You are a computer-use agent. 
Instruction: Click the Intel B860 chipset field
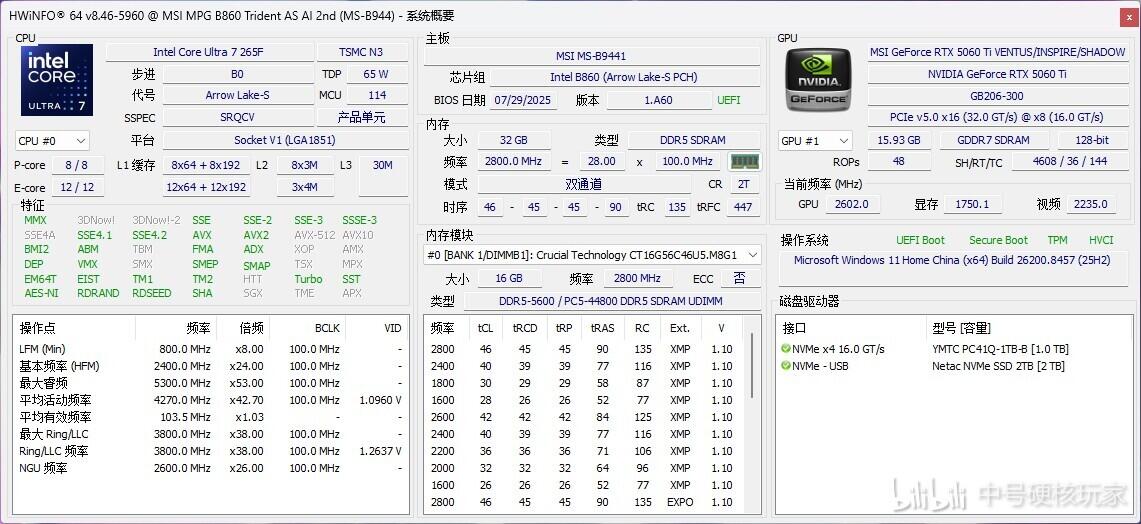624,77
